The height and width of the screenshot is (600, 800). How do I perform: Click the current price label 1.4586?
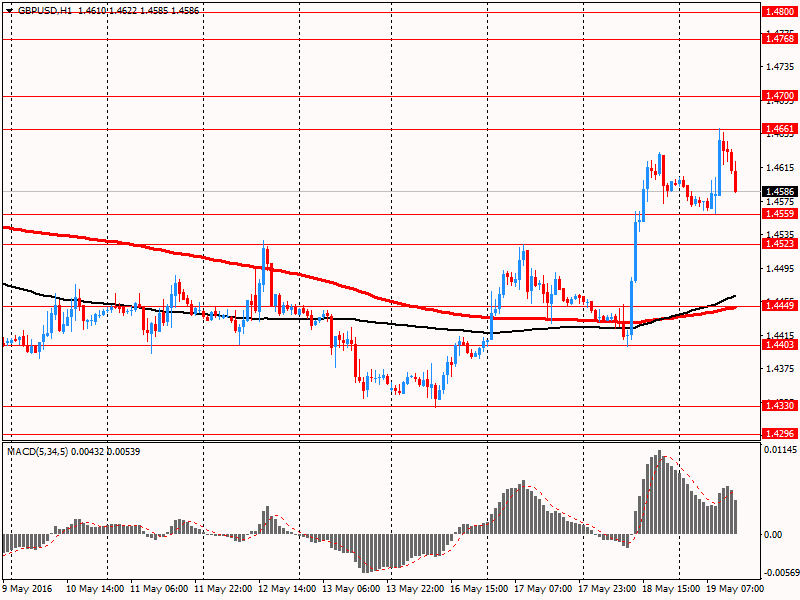[x=780, y=192]
